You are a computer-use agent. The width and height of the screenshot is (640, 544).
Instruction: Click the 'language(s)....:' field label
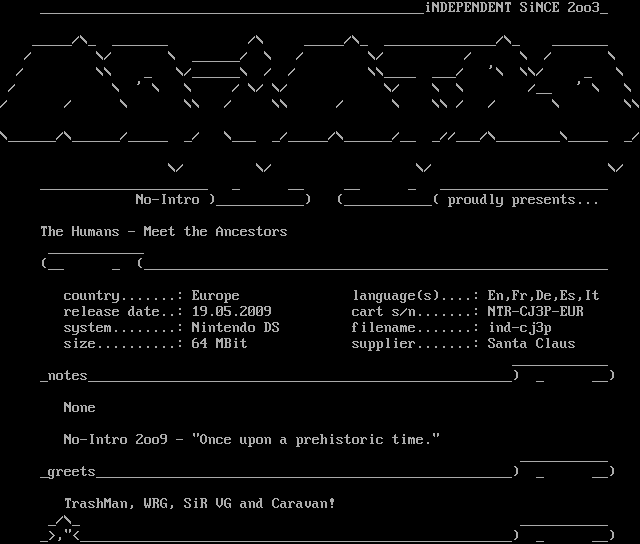(x=415, y=295)
